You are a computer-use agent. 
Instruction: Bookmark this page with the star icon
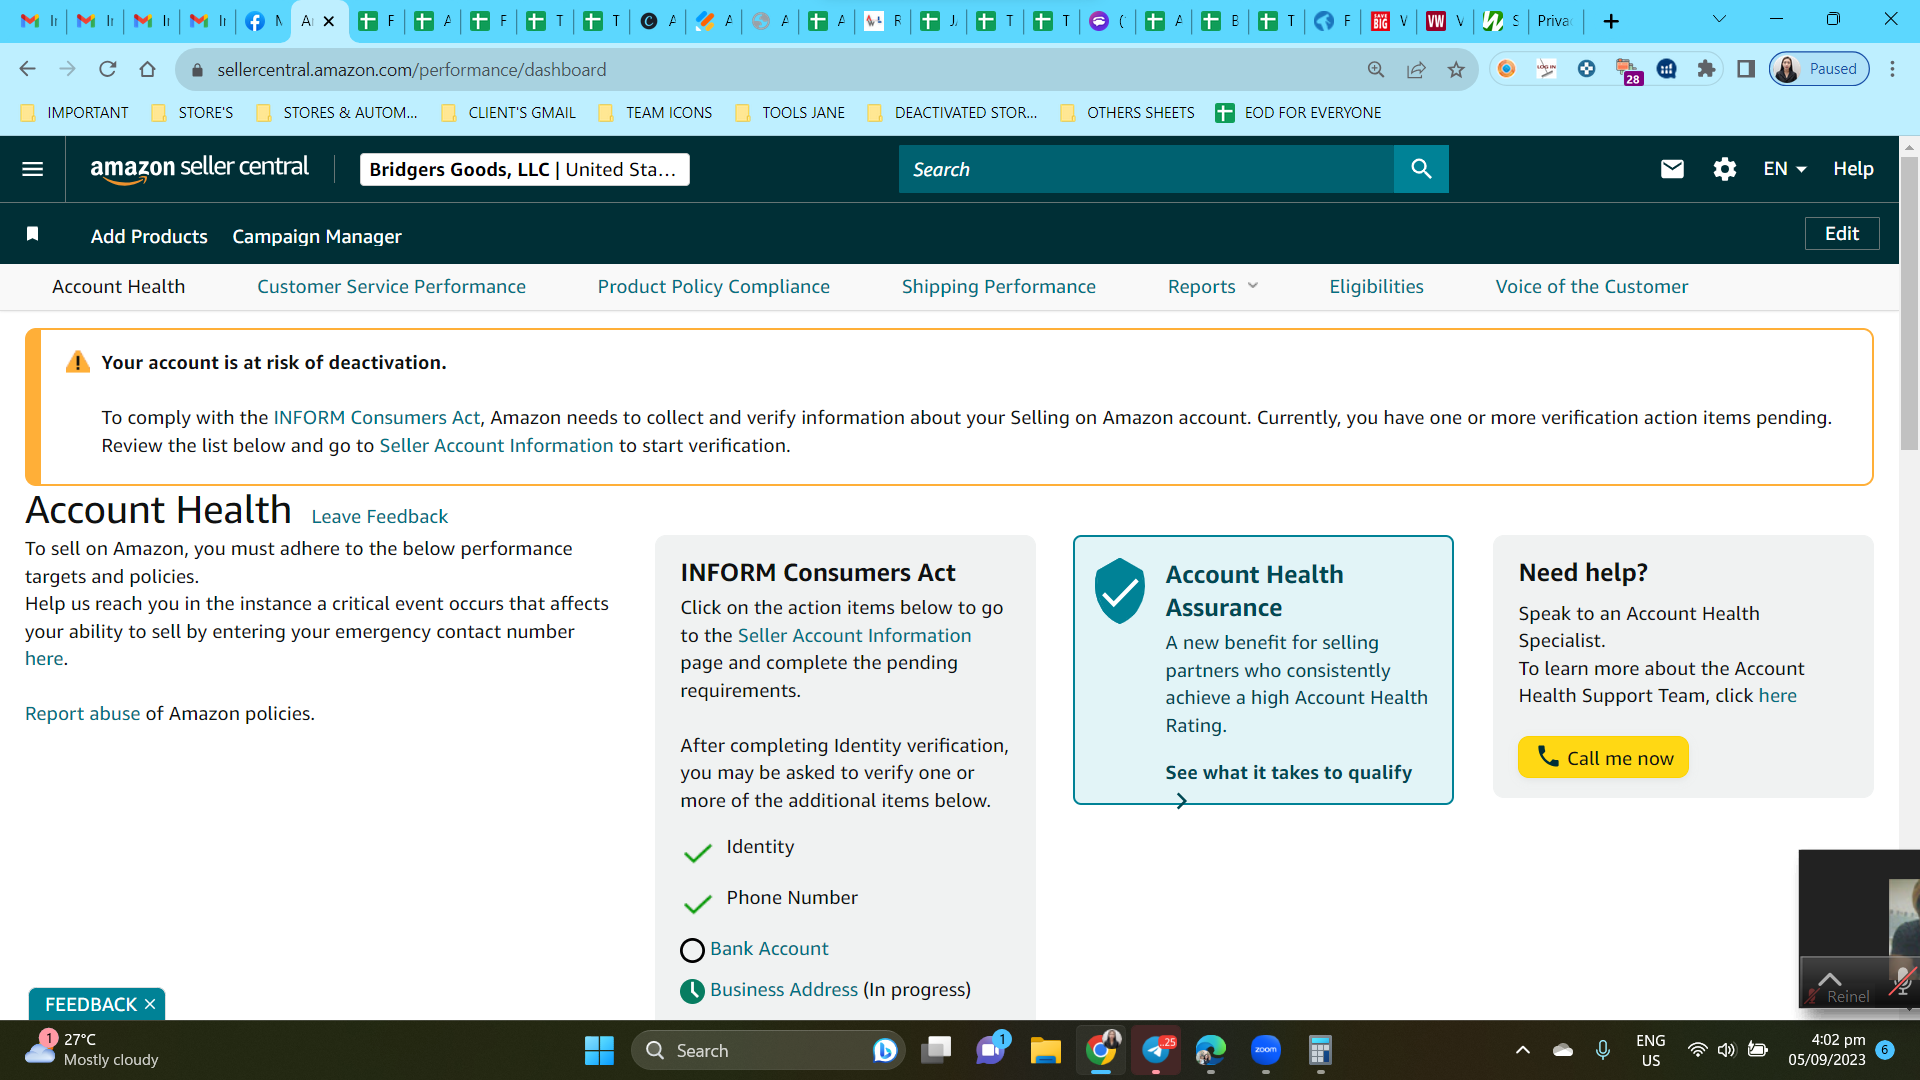(1456, 69)
